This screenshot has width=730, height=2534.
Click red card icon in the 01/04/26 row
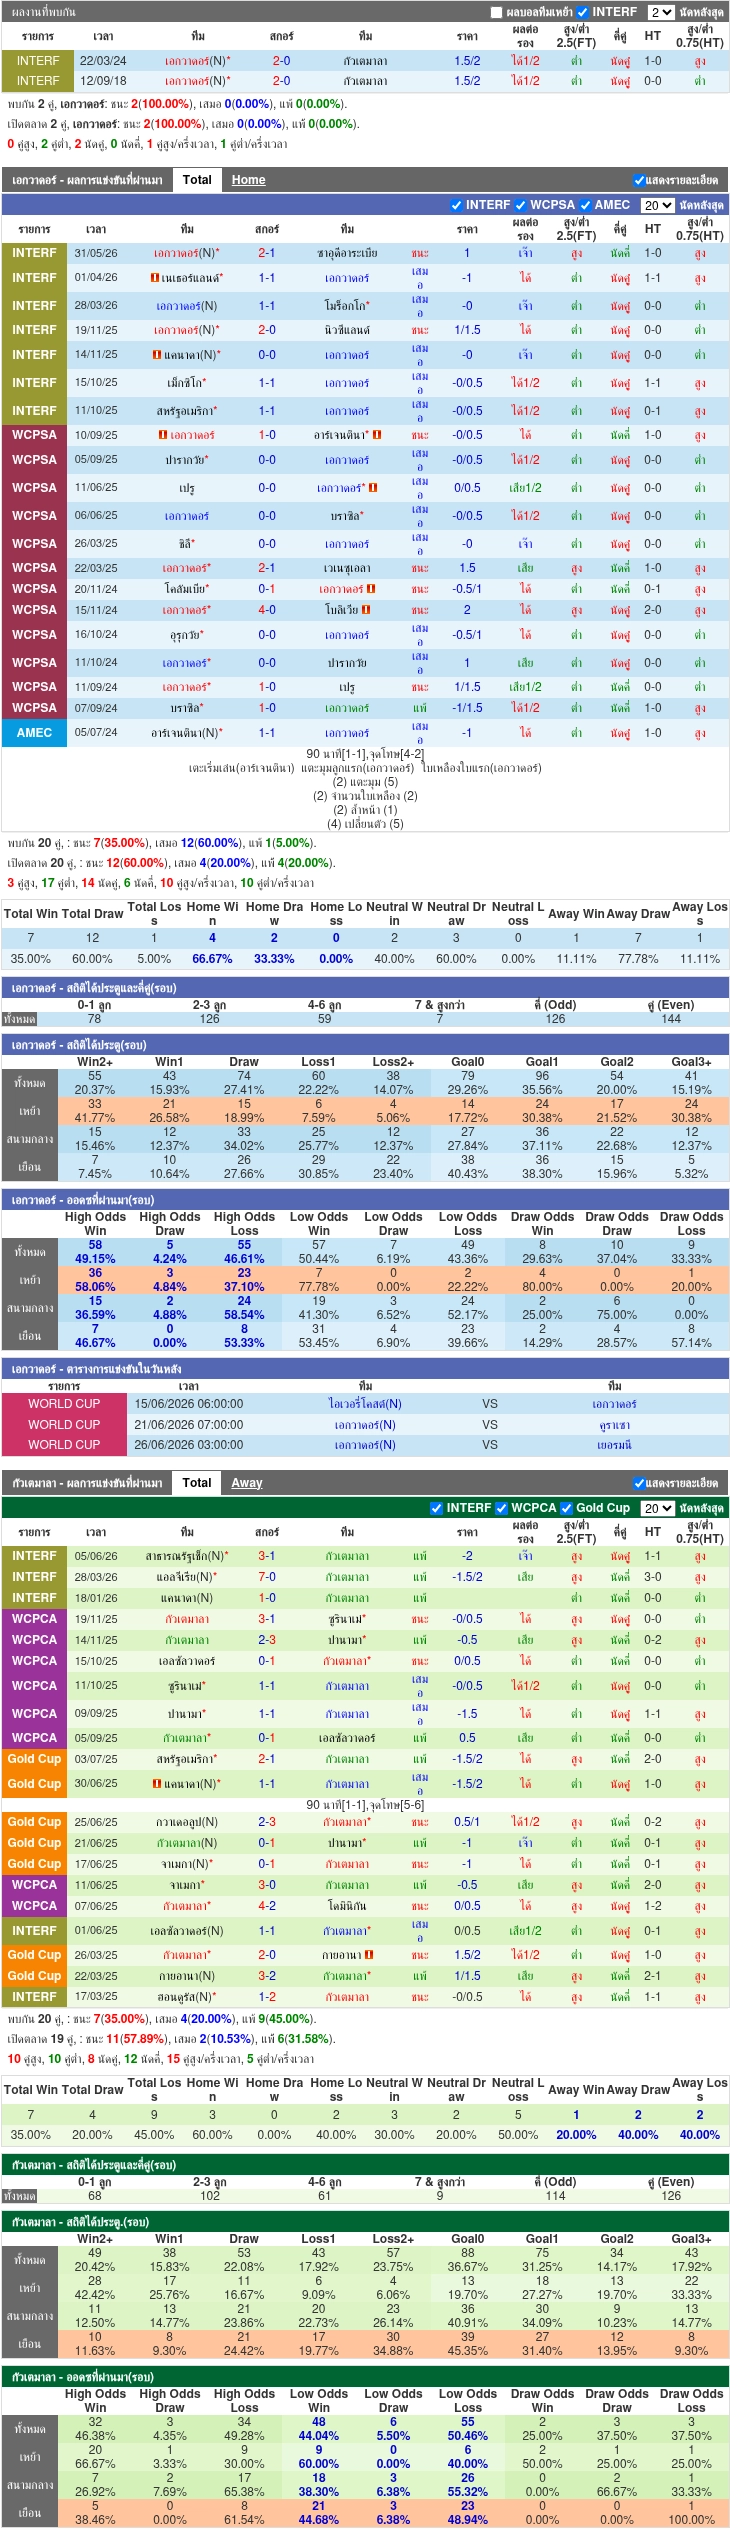tap(155, 278)
